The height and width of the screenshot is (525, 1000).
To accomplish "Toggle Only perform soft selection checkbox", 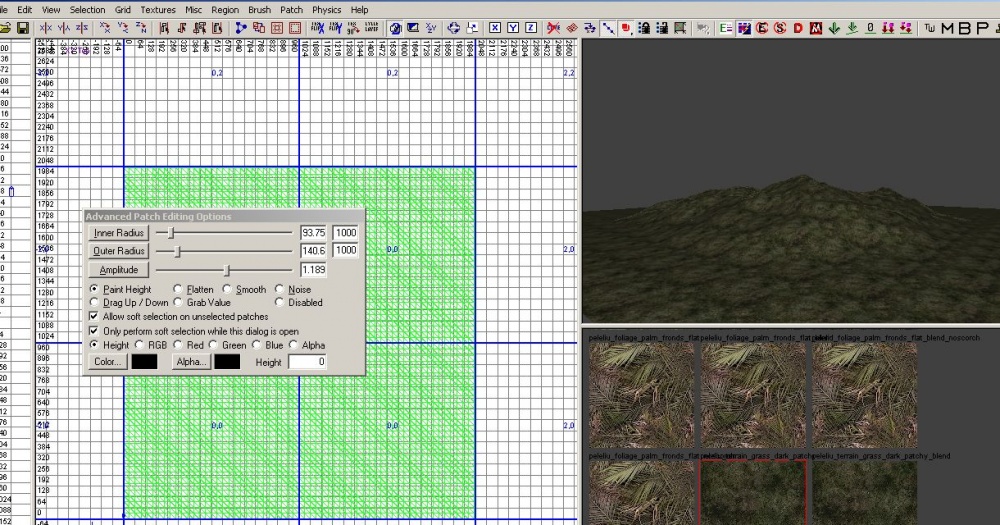I will (x=95, y=331).
